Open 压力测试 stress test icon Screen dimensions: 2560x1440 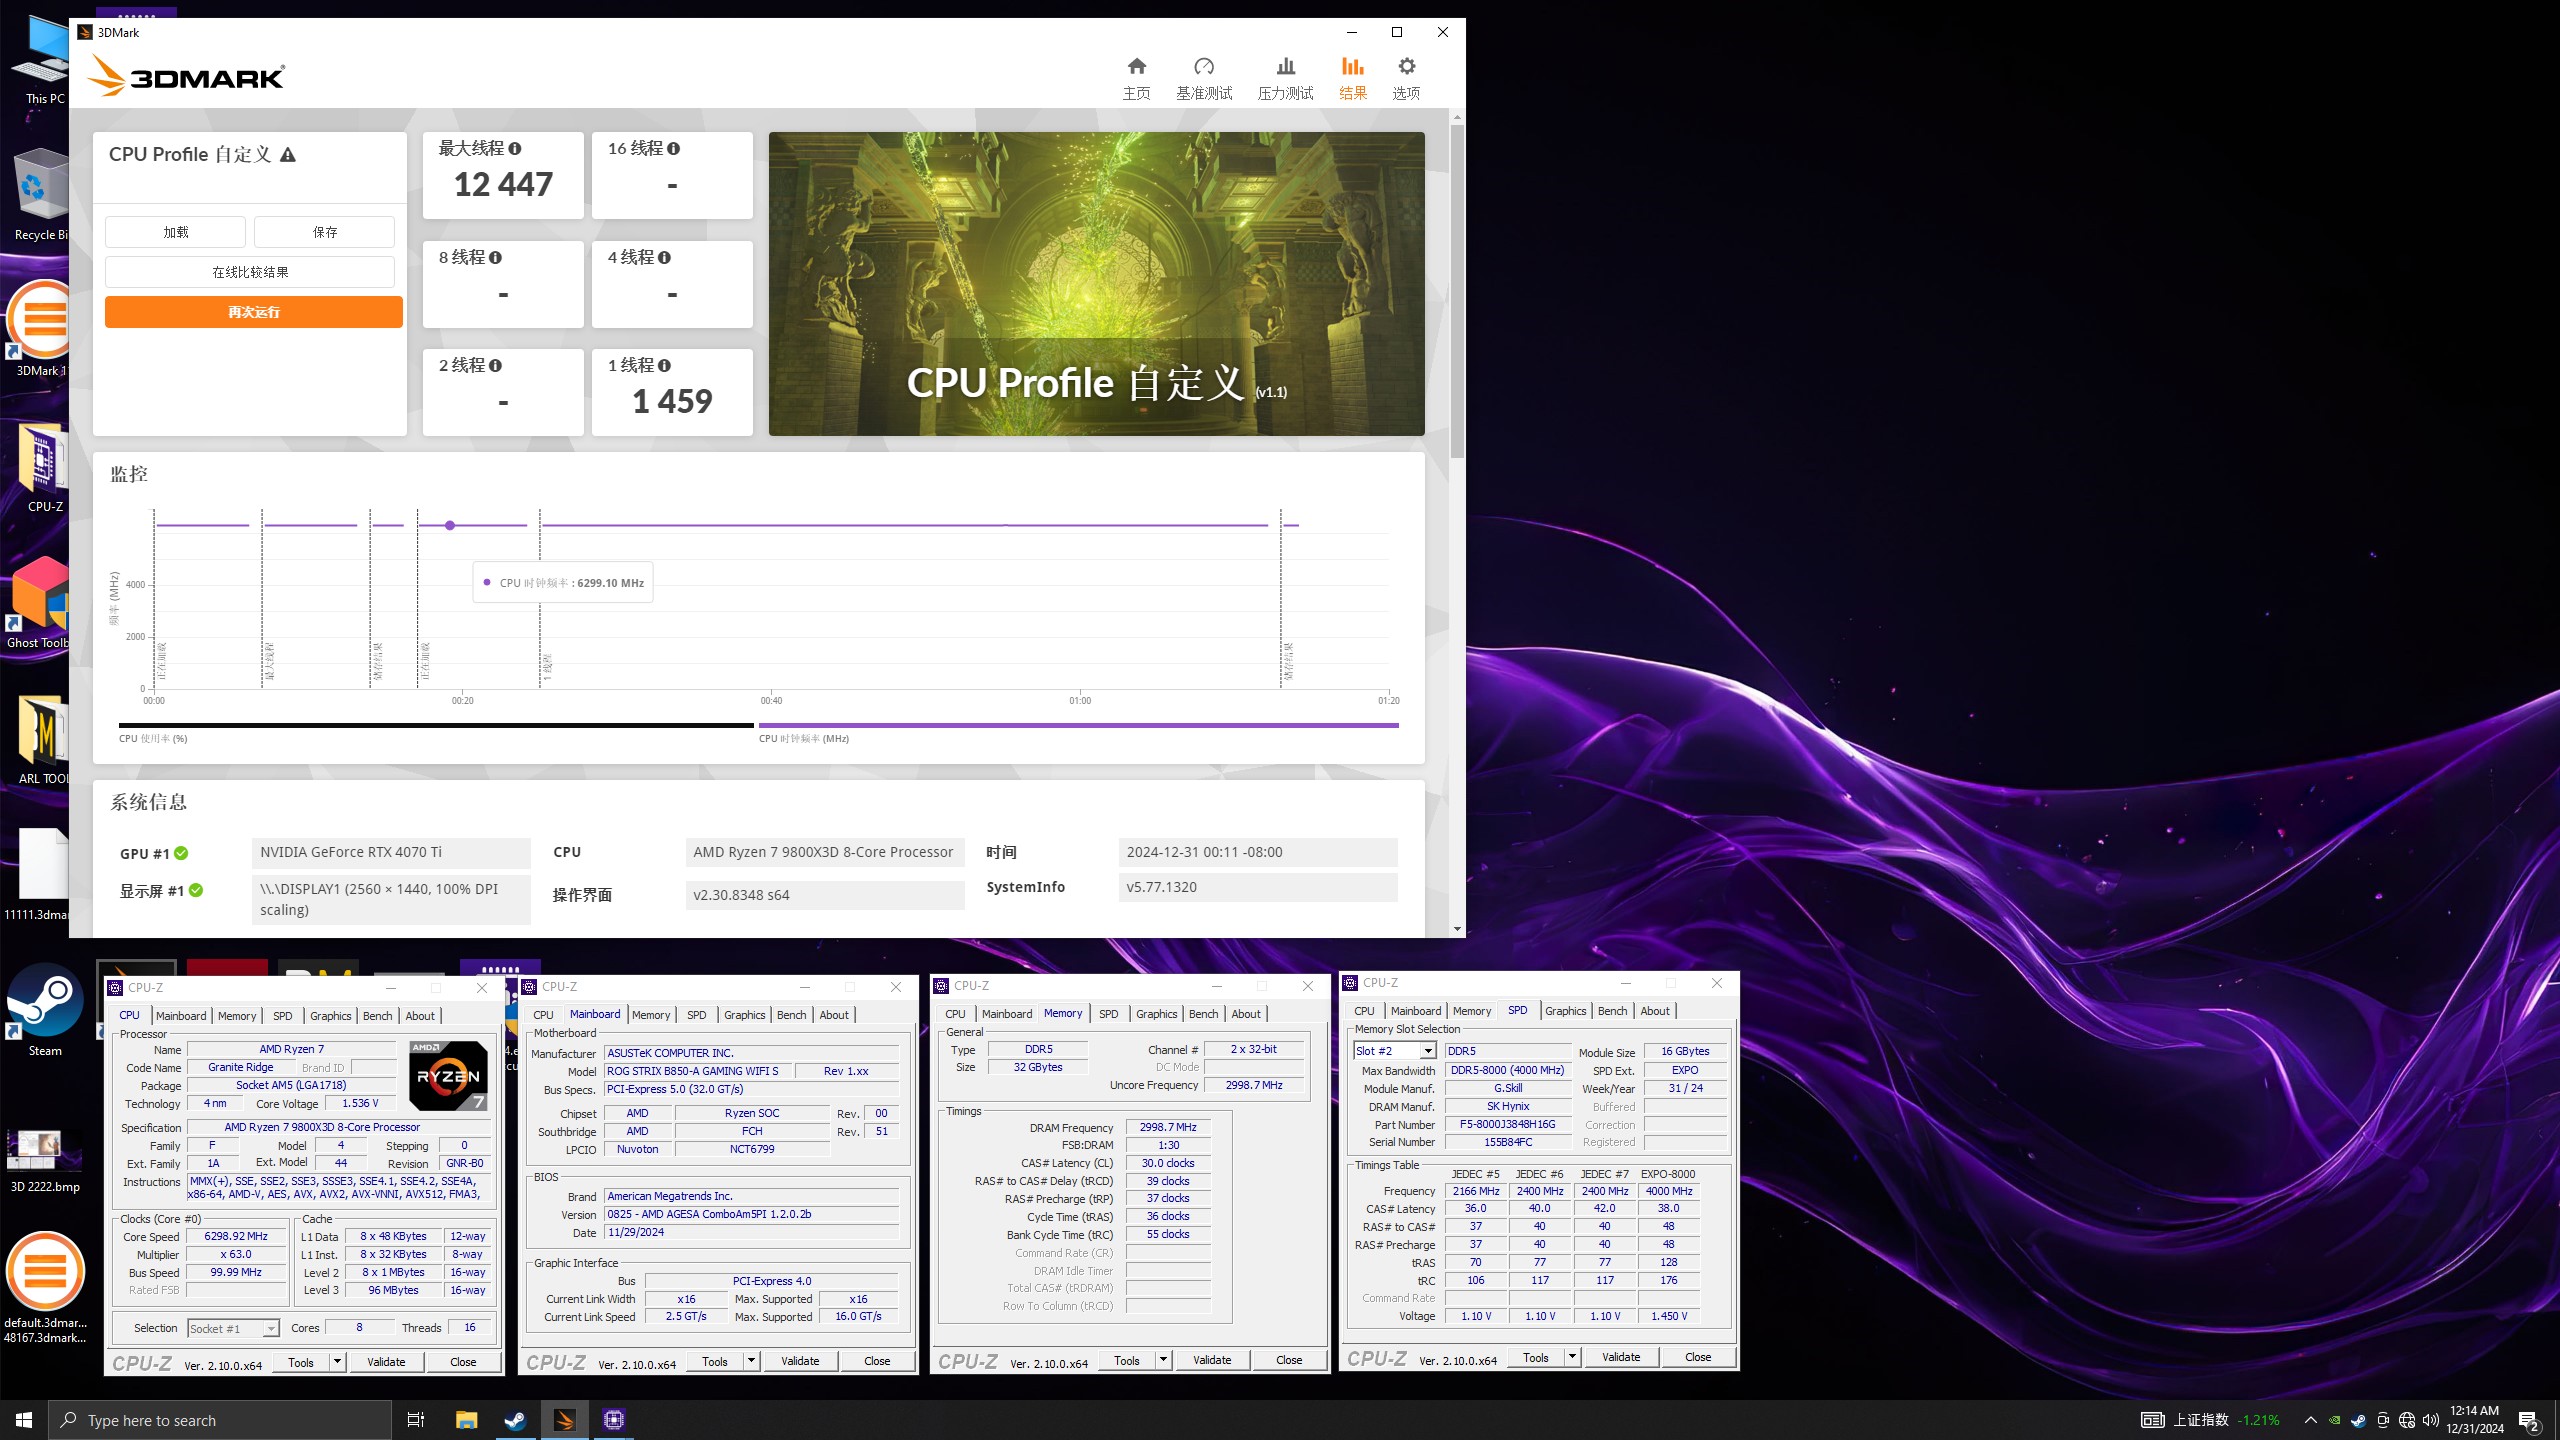pos(1285,78)
